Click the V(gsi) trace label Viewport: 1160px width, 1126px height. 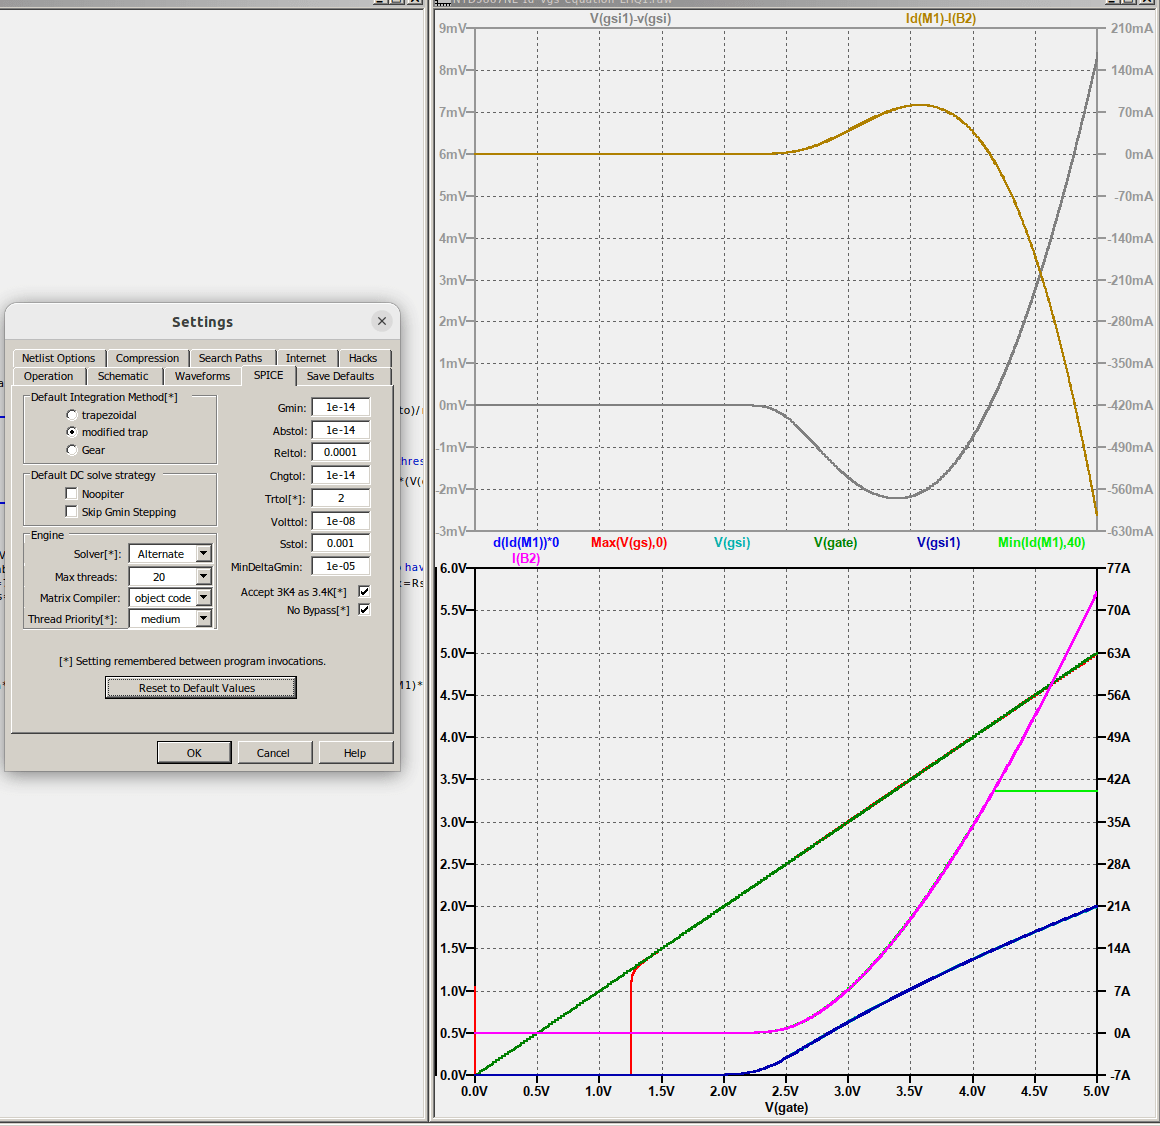[x=732, y=542]
